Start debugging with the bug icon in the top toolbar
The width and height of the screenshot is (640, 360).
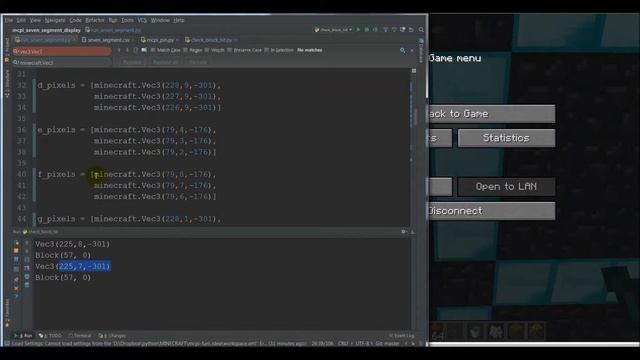(x=367, y=30)
